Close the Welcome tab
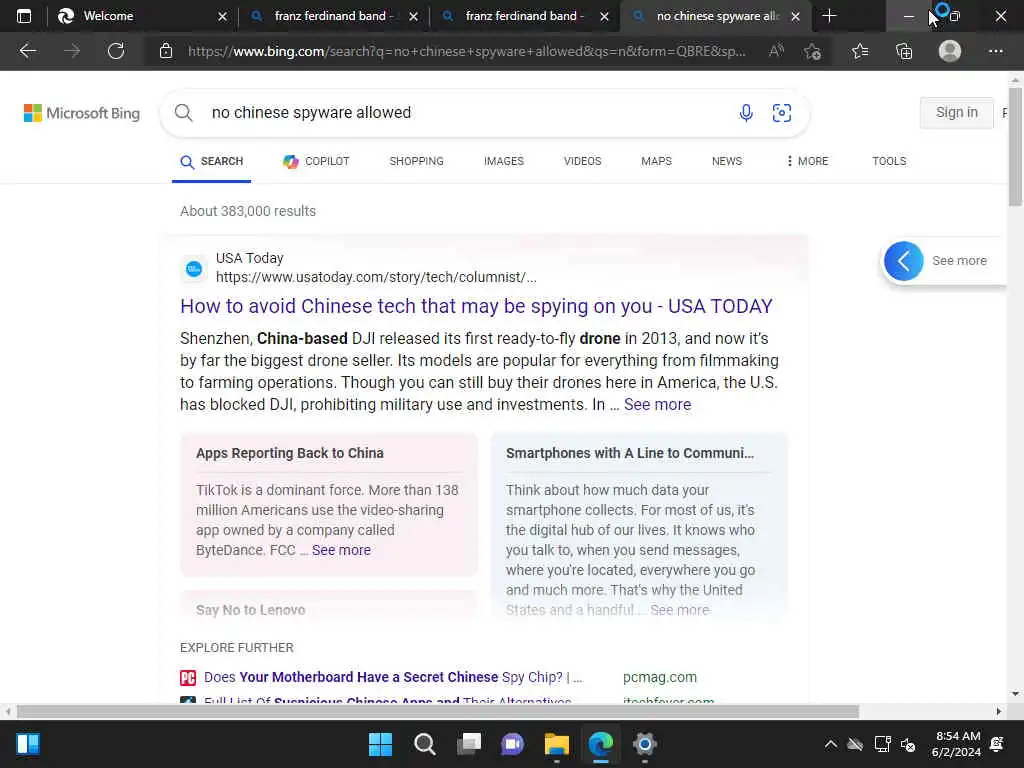The width and height of the screenshot is (1024, 768). tap(222, 16)
